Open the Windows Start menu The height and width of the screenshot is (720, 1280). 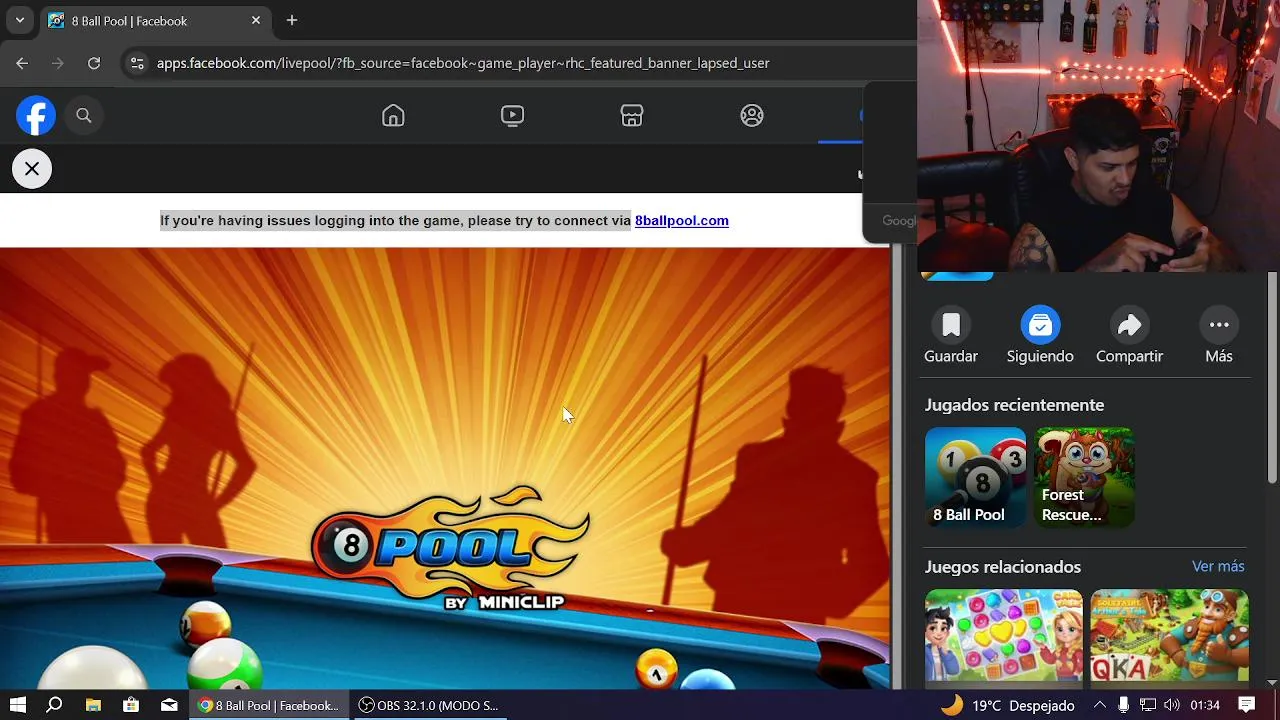18,705
